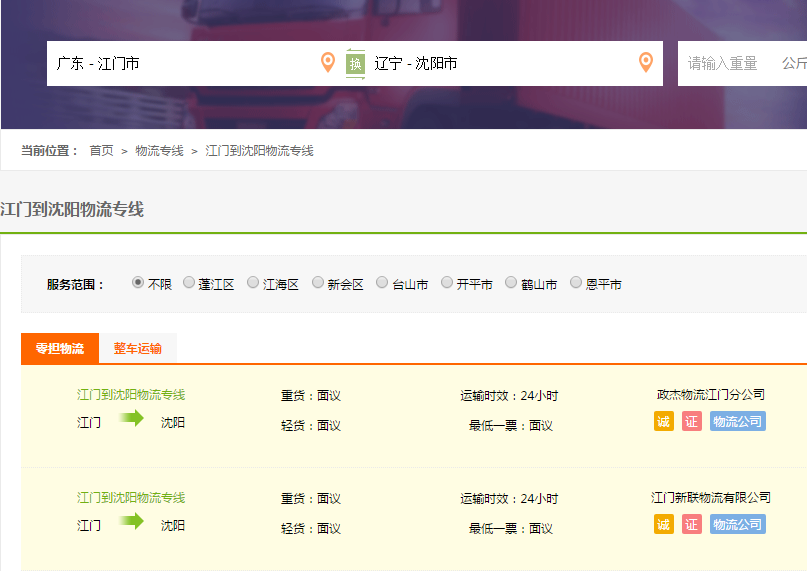Viewport: 807px width, 571px height.
Task: Click 最低一票:面议 in 政杰物流 row
Action: coord(511,425)
